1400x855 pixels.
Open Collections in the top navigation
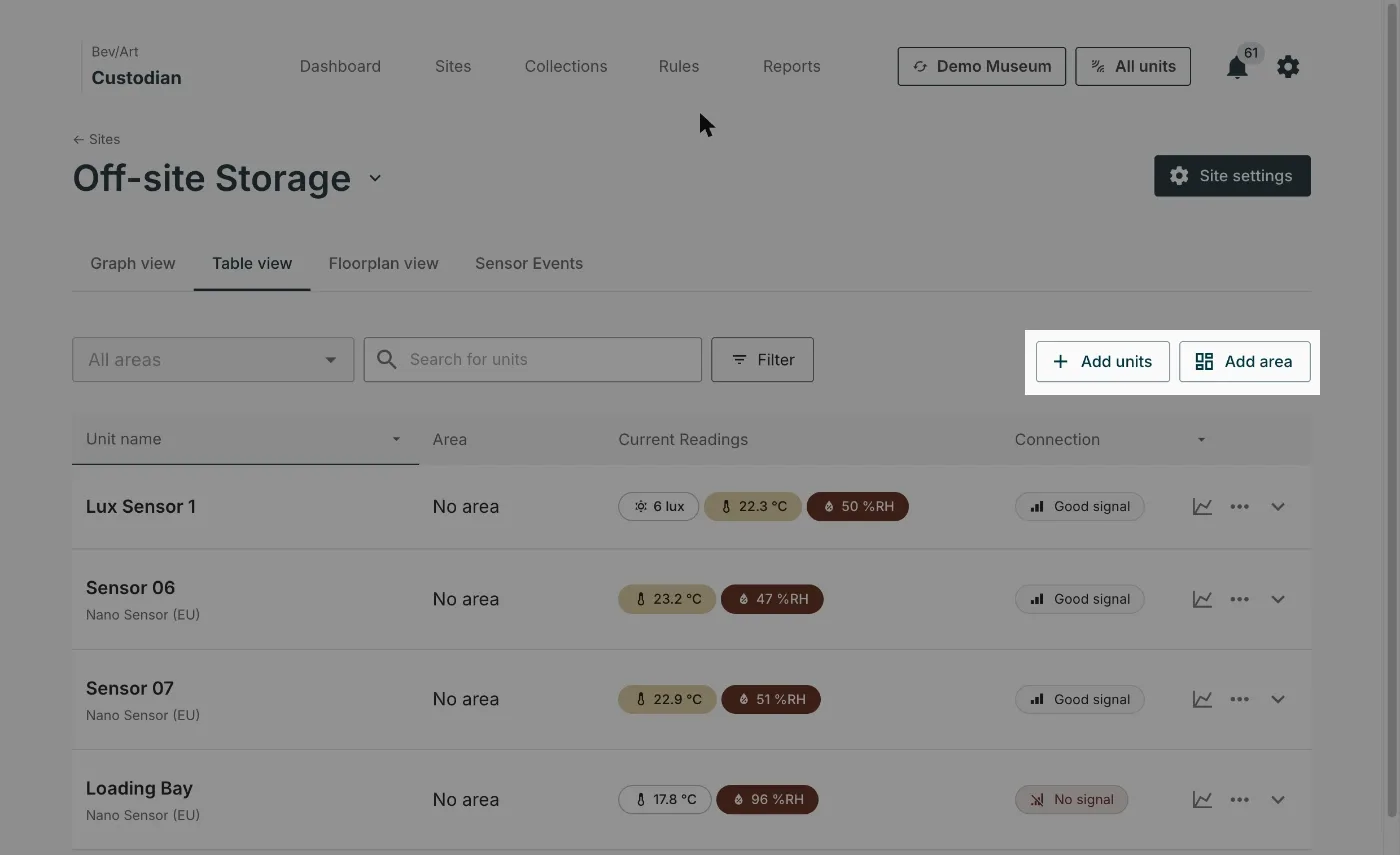coord(566,67)
